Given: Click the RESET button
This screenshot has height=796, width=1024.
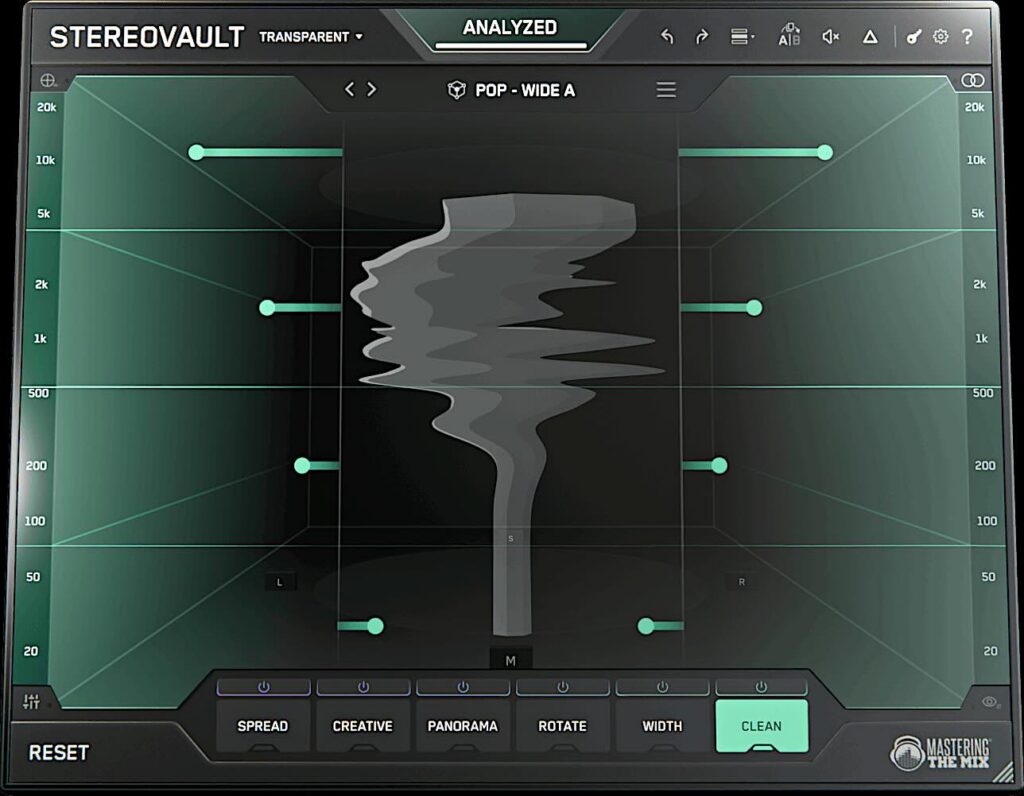Looking at the screenshot, I should click(x=58, y=753).
